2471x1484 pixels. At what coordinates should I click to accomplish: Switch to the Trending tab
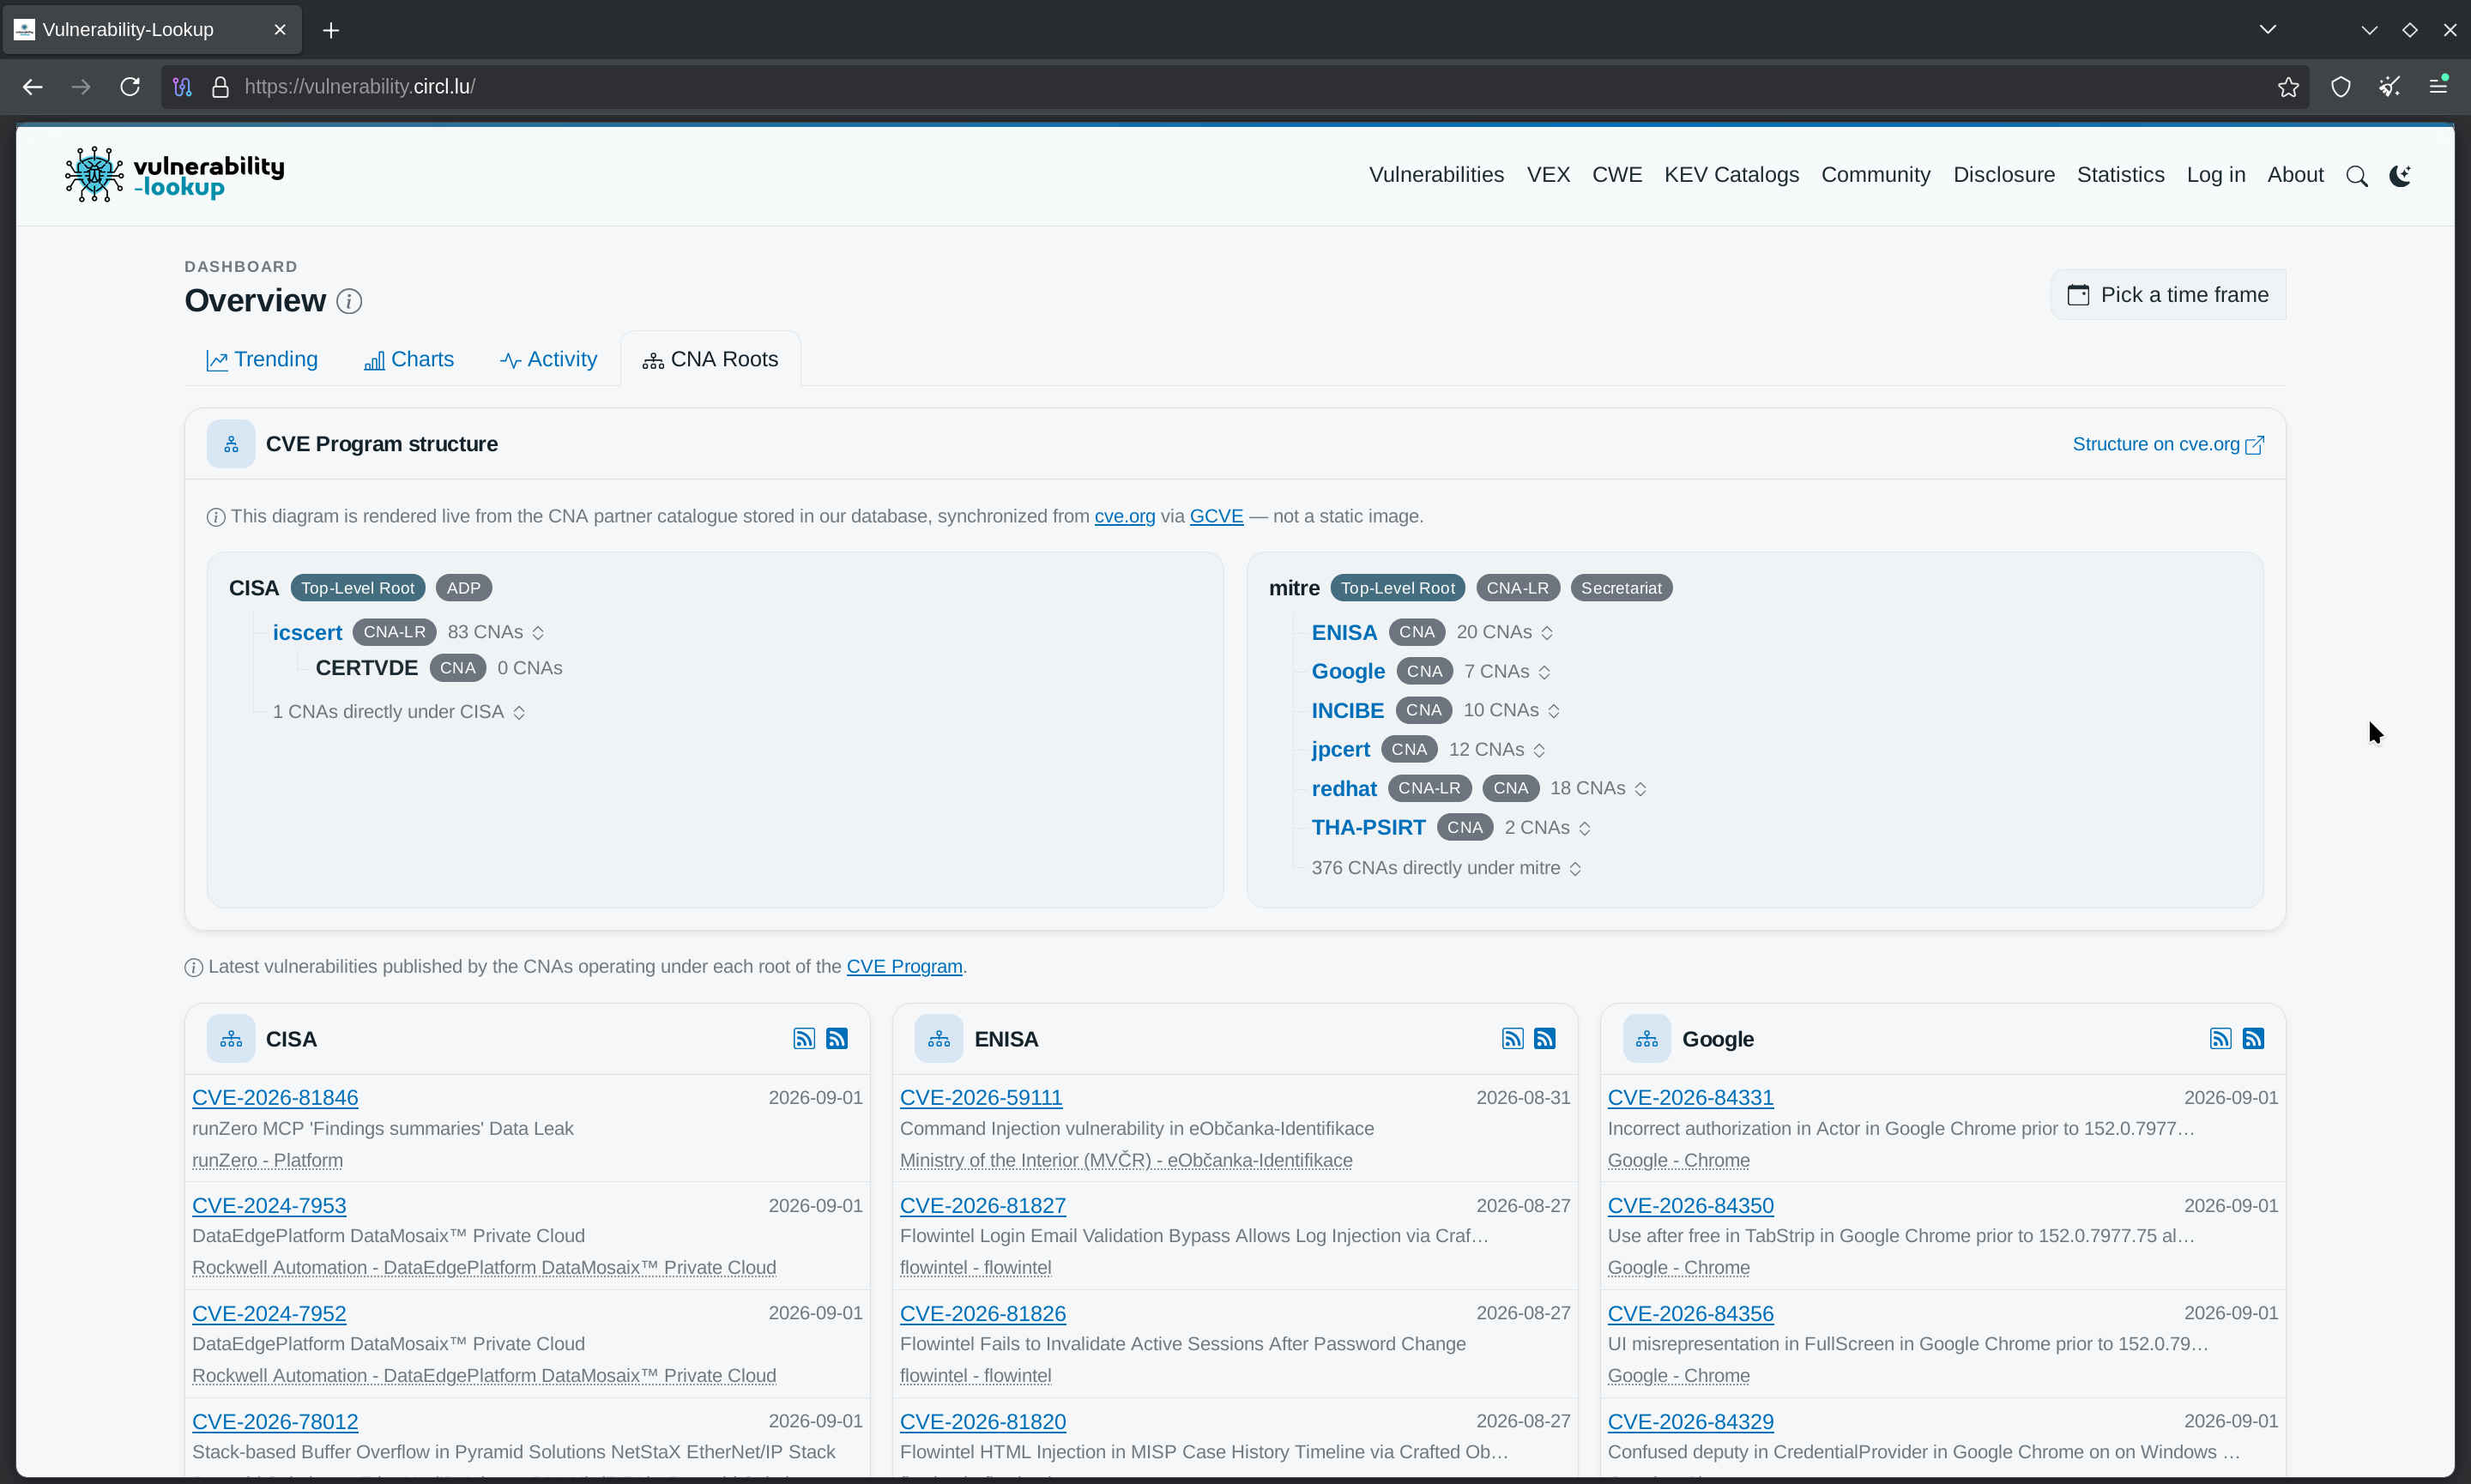click(262, 360)
